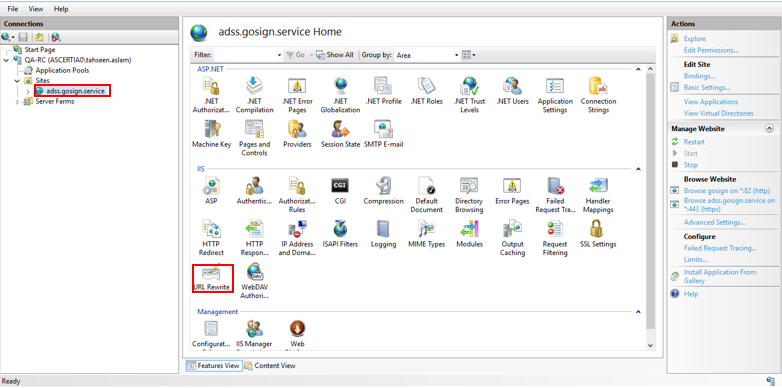Viewport: 782px width, 388px height.
Task: Open the Application Settings feature
Action: (555, 95)
